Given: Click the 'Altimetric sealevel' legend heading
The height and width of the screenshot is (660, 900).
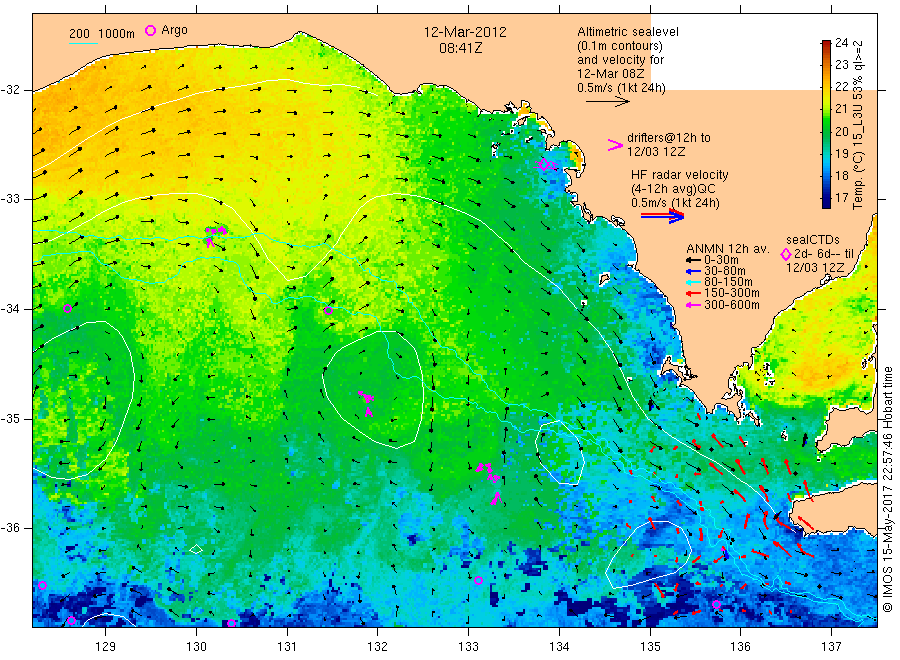Looking at the screenshot, I should 628,32.
